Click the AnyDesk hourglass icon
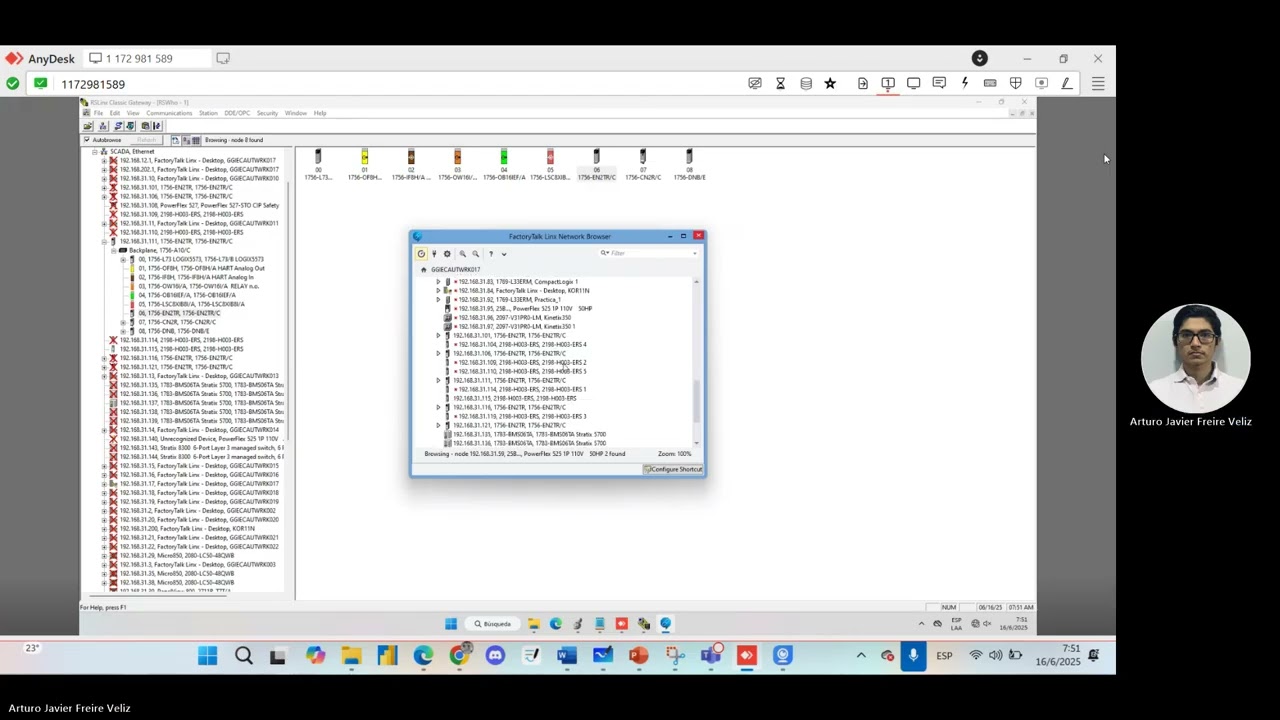The width and height of the screenshot is (1280, 720). (781, 84)
